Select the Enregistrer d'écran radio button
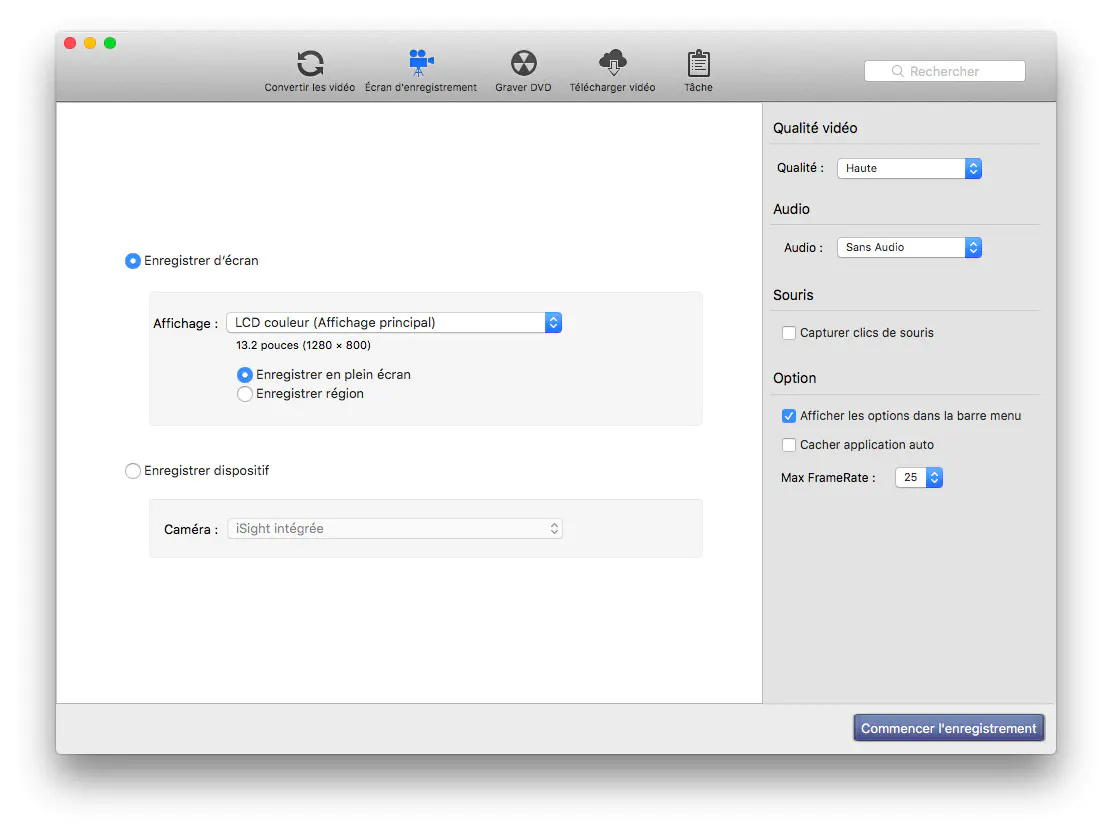The image size is (1112, 834). tap(133, 261)
